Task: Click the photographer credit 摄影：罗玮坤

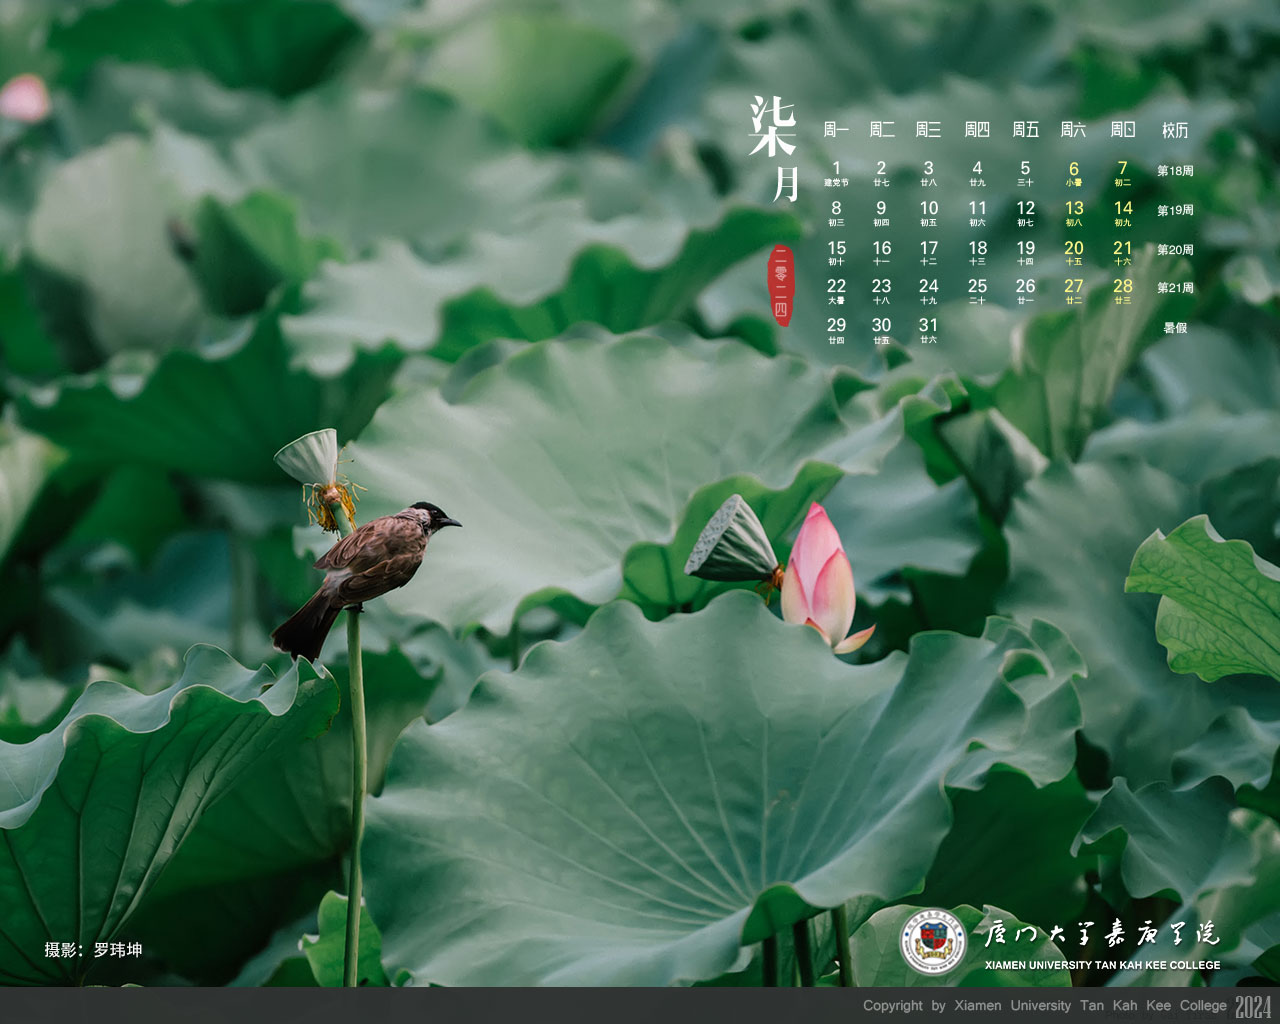Action: point(93,950)
